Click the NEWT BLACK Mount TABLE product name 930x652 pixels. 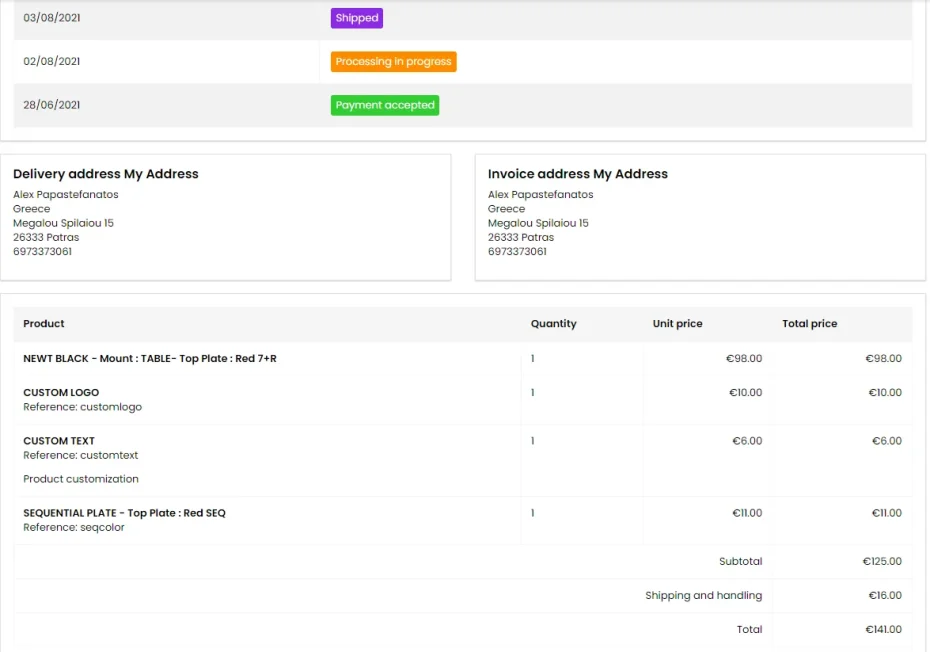[x=150, y=358]
